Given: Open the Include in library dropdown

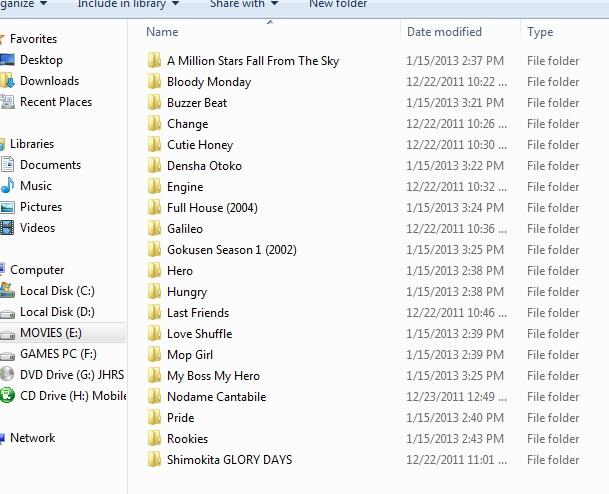Looking at the screenshot, I should pos(128,4).
